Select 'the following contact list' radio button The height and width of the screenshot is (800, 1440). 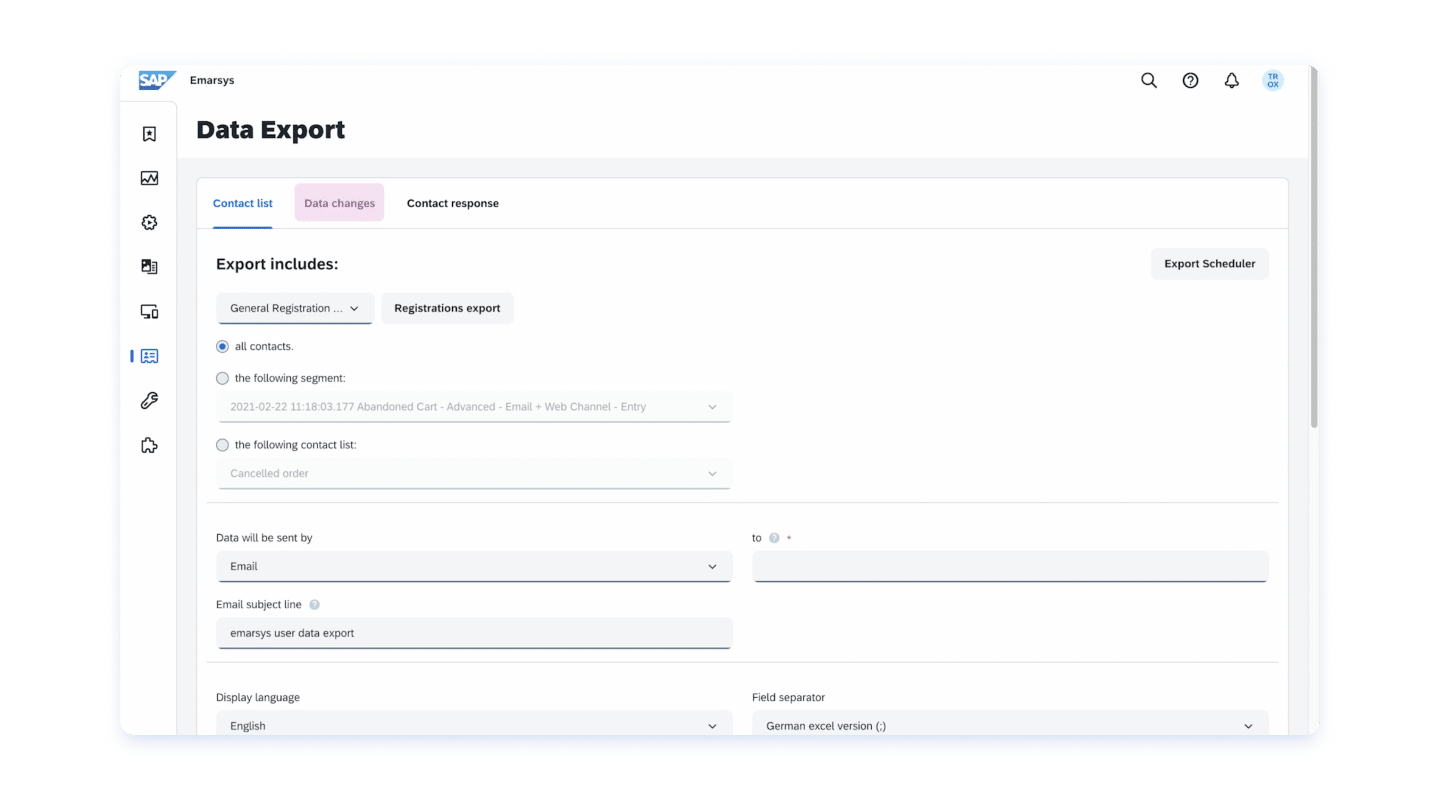[222, 445]
